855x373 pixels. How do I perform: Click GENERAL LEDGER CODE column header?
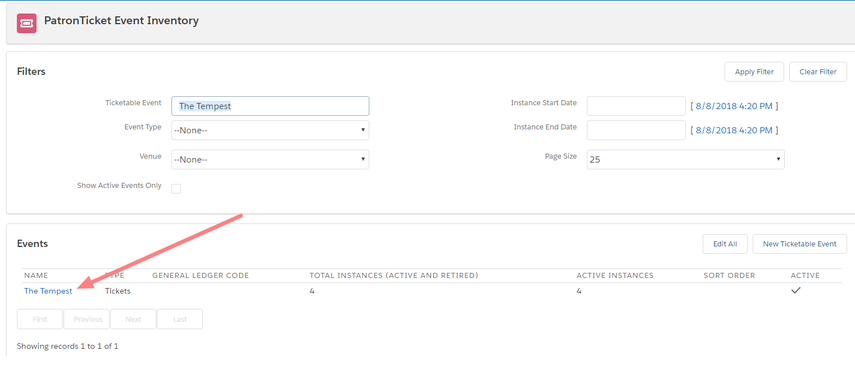click(200, 275)
